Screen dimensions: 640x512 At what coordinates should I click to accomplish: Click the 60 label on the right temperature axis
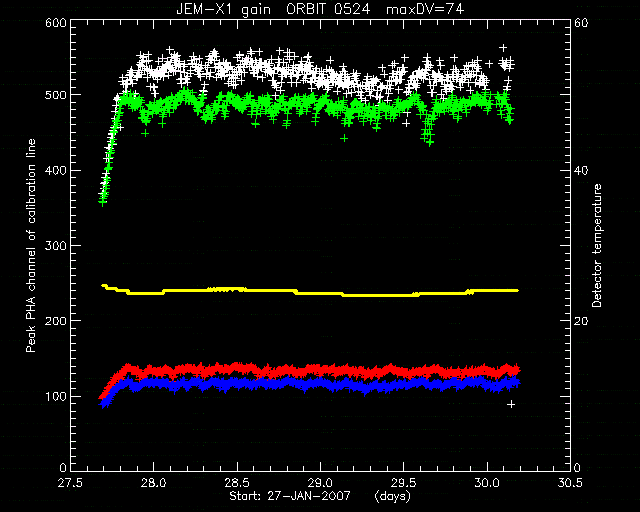click(x=581, y=23)
